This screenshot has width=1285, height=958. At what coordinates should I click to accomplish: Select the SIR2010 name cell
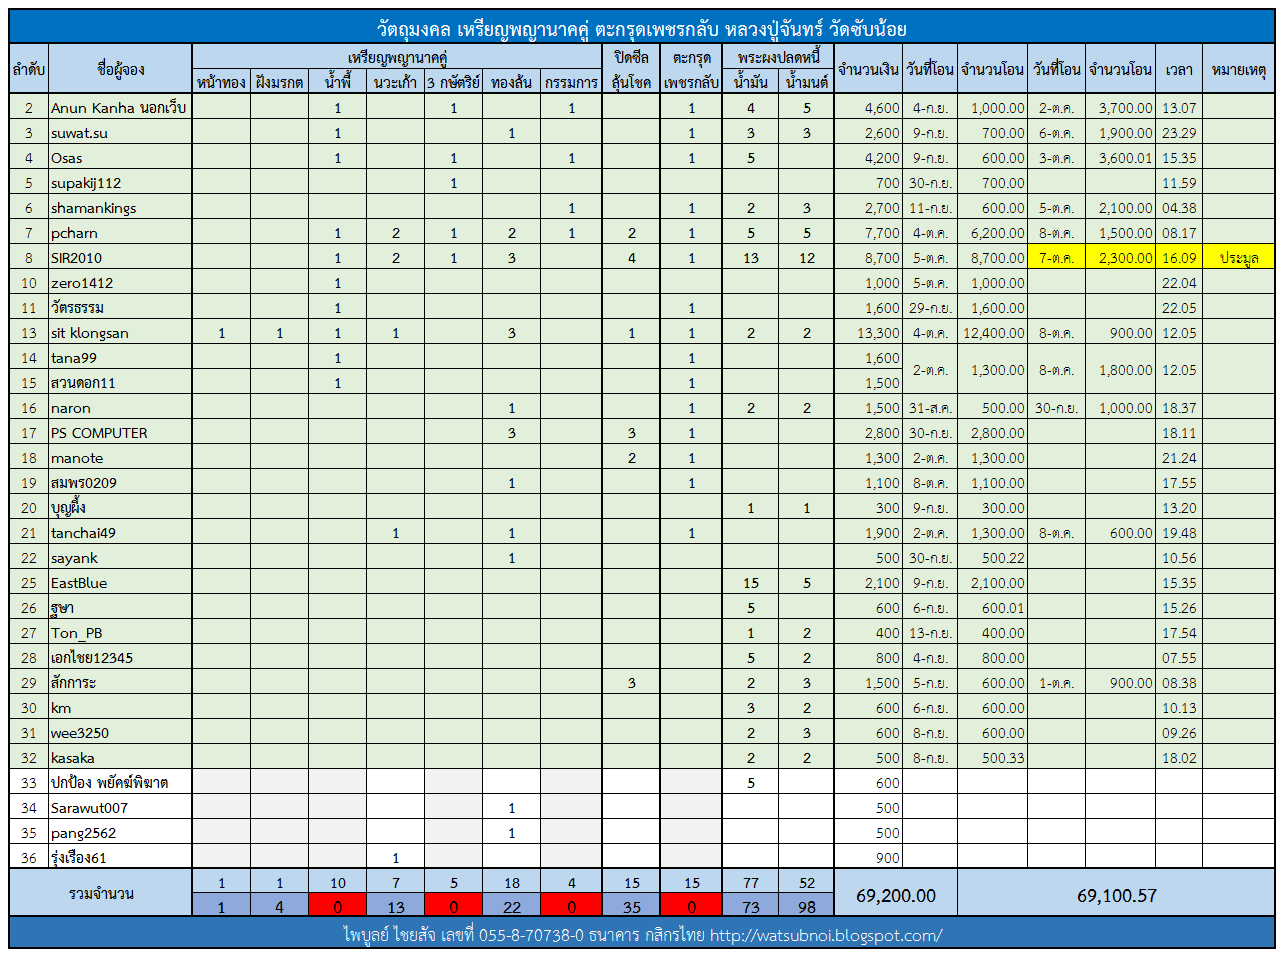pyautogui.click(x=120, y=258)
